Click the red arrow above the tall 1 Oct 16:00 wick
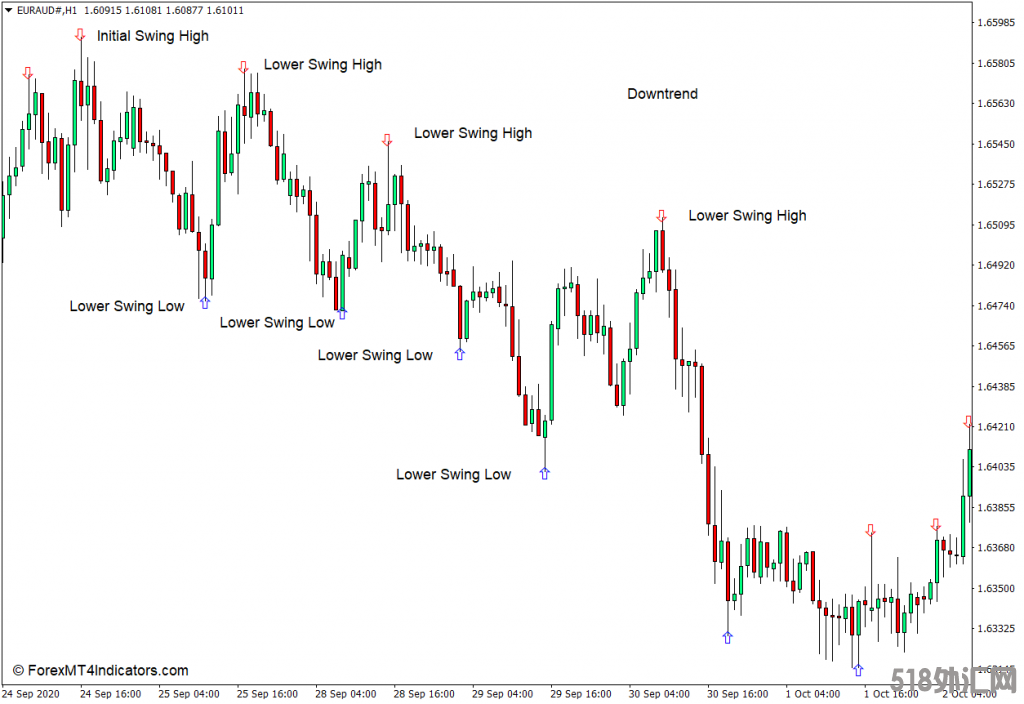1024x704 pixels. [871, 530]
